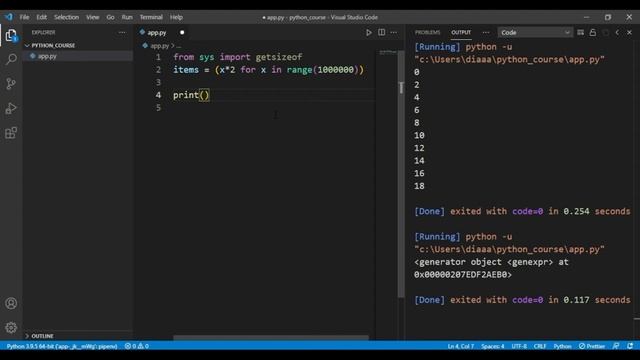Image resolution: width=640 pixels, height=360 pixels.
Task: Open the feedback icon in status bar
Action: [616, 346]
